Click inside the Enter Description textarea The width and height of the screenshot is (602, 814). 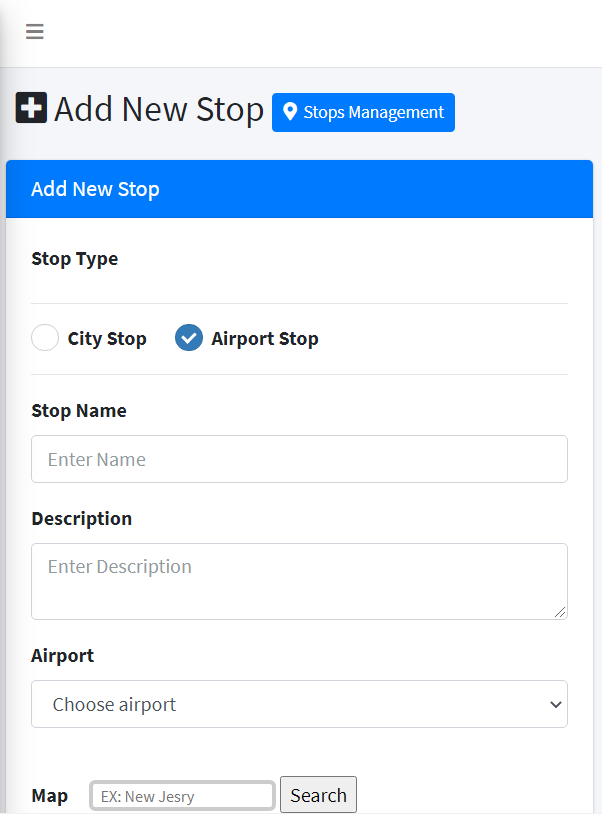[299, 581]
